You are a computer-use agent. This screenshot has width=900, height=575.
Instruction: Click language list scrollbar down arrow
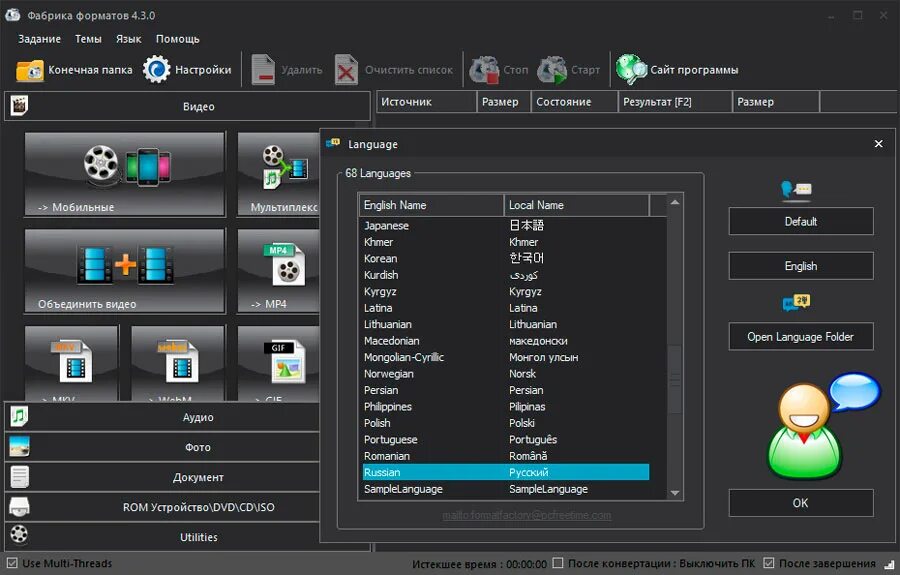click(675, 493)
